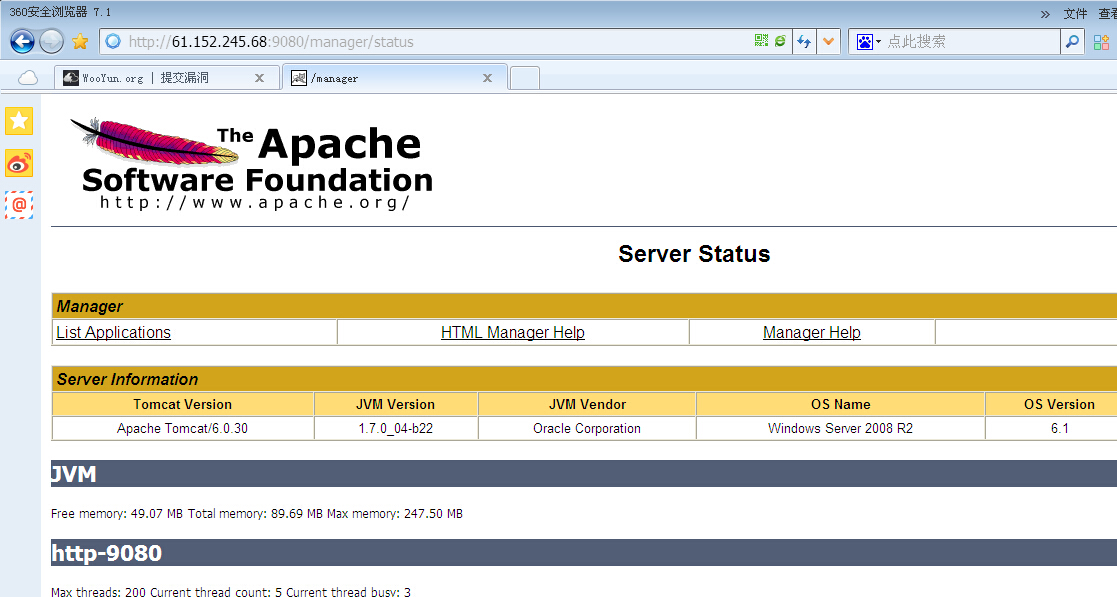Click the http-9080 section heading
Viewport: 1117px width, 597px height.
[x=583, y=553]
